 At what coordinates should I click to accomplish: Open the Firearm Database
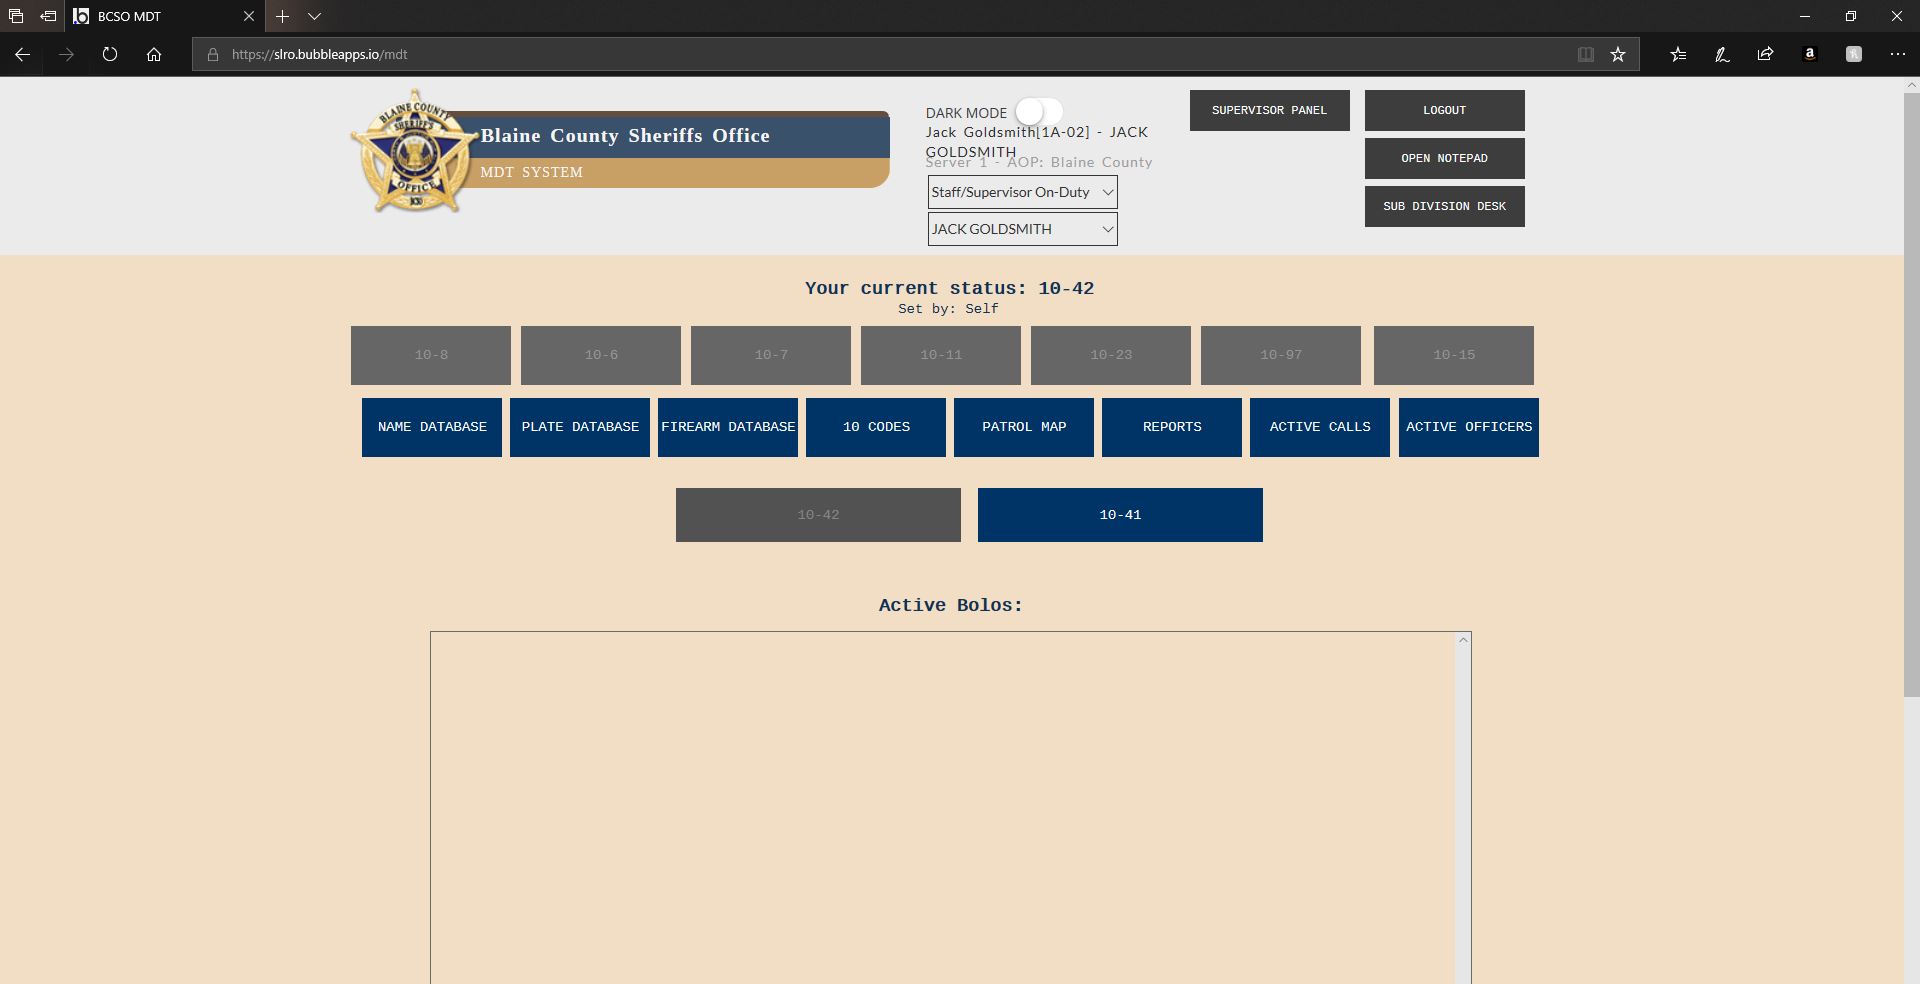pyautogui.click(x=728, y=428)
